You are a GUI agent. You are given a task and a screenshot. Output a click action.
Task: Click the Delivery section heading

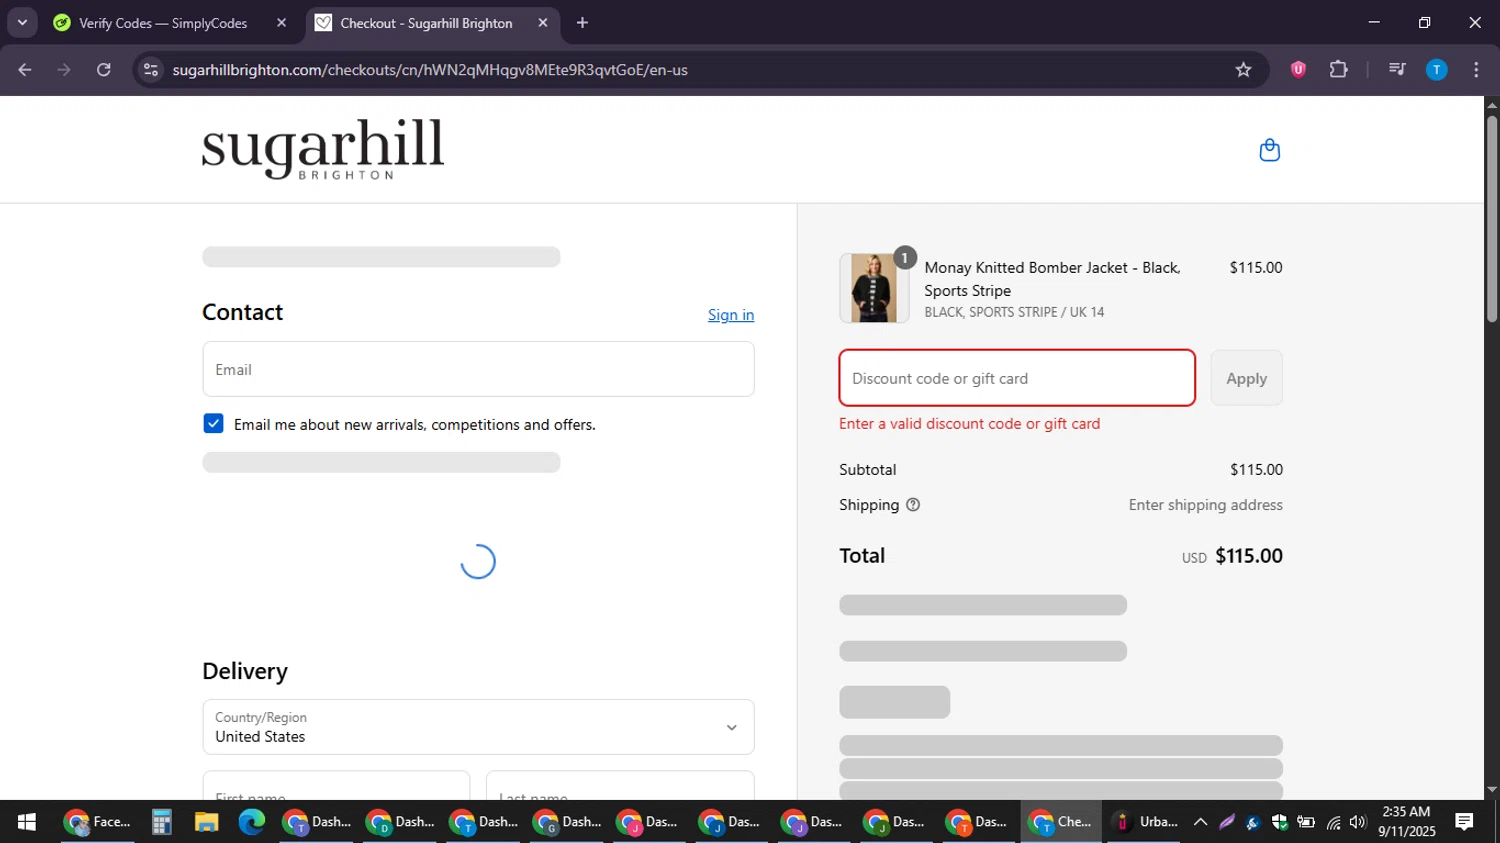(x=245, y=671)
